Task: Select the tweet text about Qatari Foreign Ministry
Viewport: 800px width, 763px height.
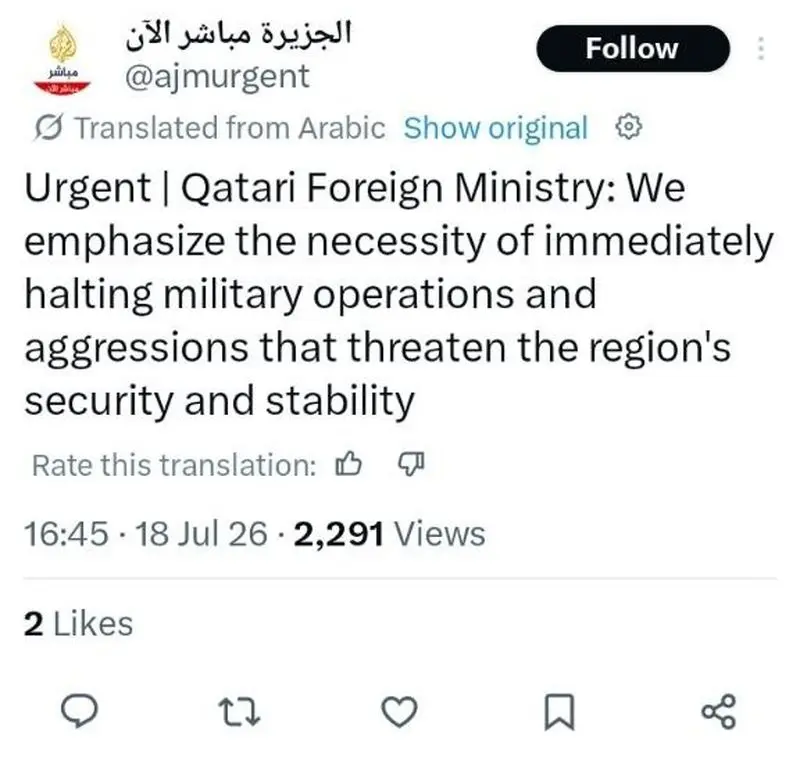Action: click(399, 294)
